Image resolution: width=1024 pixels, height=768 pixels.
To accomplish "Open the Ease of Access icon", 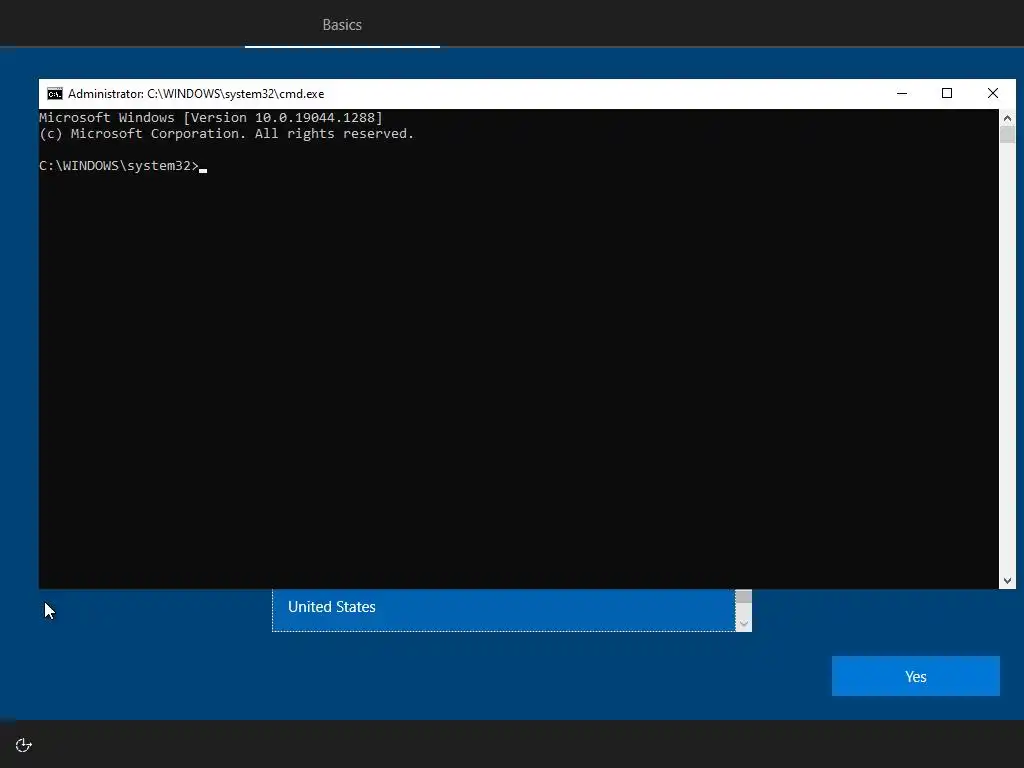I will [x=24, y=745].
